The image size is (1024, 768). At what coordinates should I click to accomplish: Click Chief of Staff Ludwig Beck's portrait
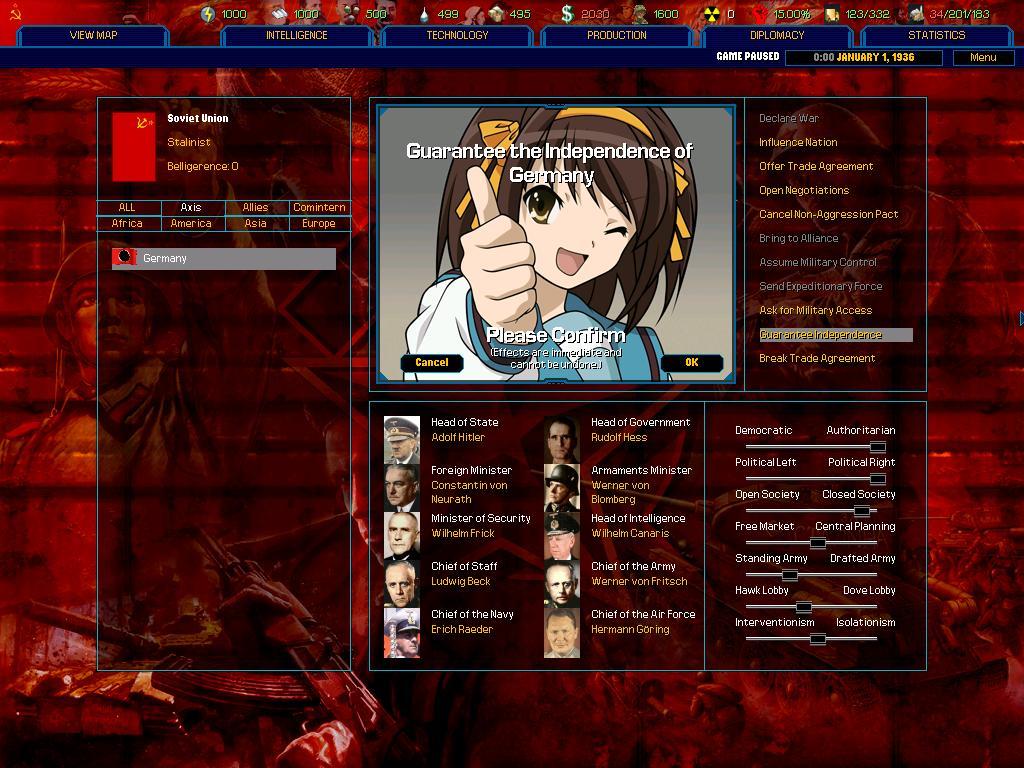[x=402, y=584]
